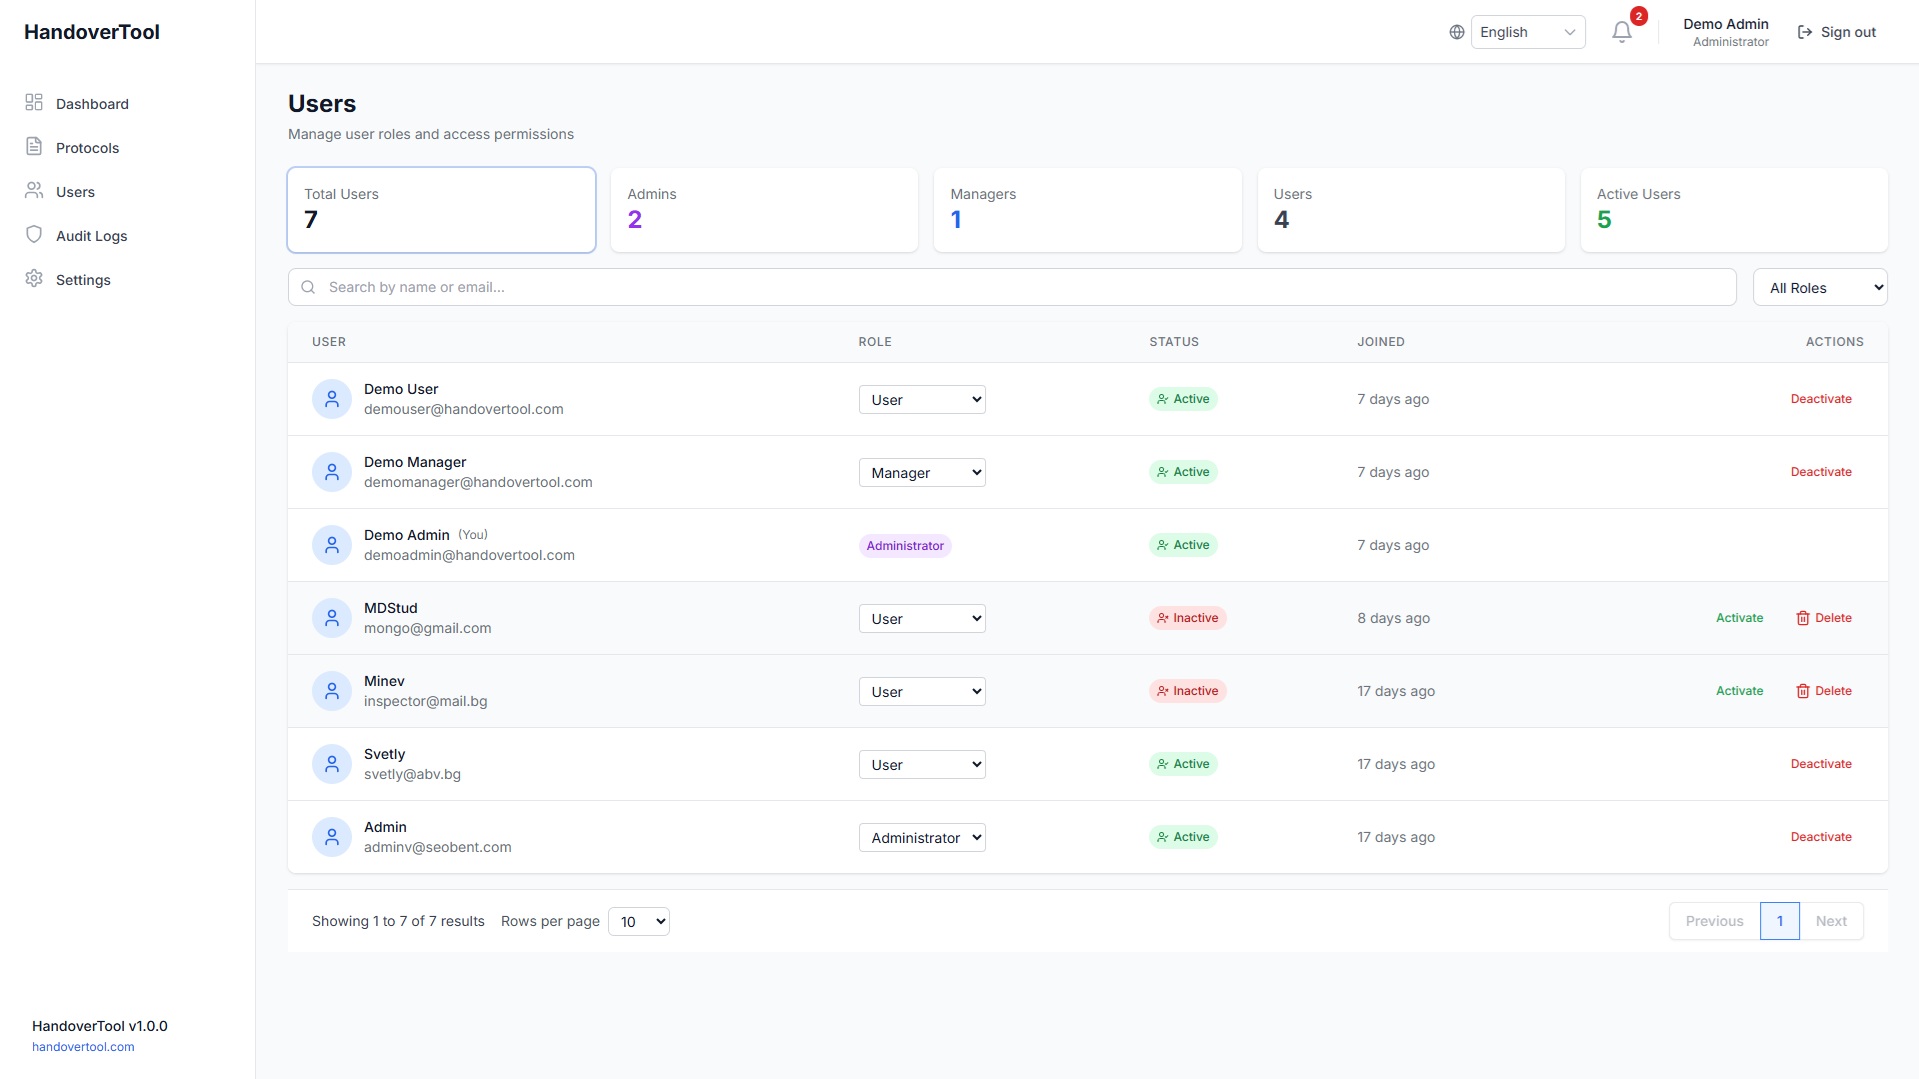1919x1079 pixels.
Task: Click the sign out arrow icon
Action: 1805,32
